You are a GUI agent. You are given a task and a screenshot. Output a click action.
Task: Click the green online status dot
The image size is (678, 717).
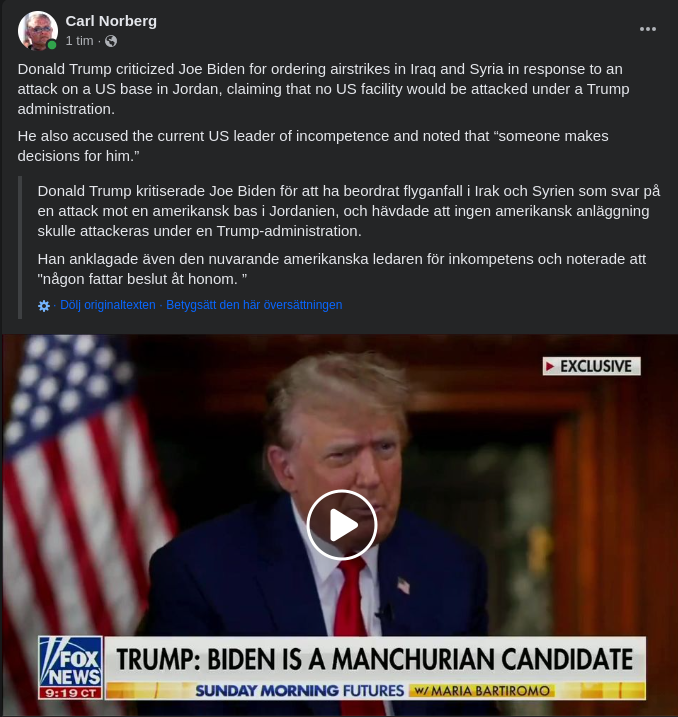(52, 44)
